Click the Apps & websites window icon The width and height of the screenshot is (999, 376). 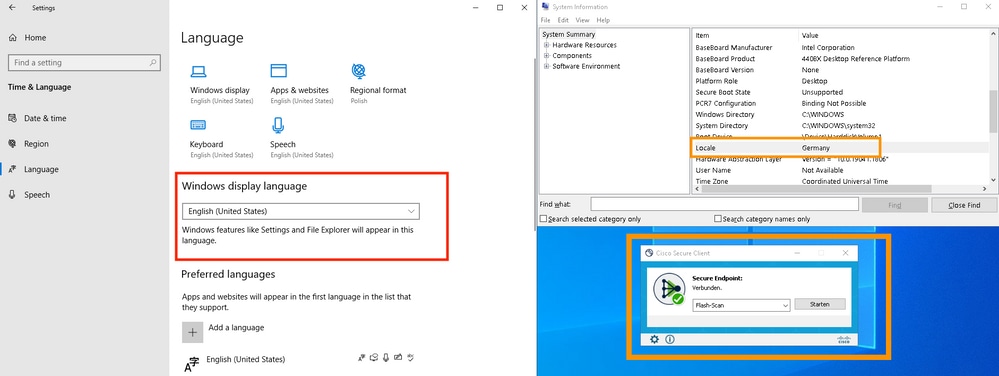pos(278,71)
